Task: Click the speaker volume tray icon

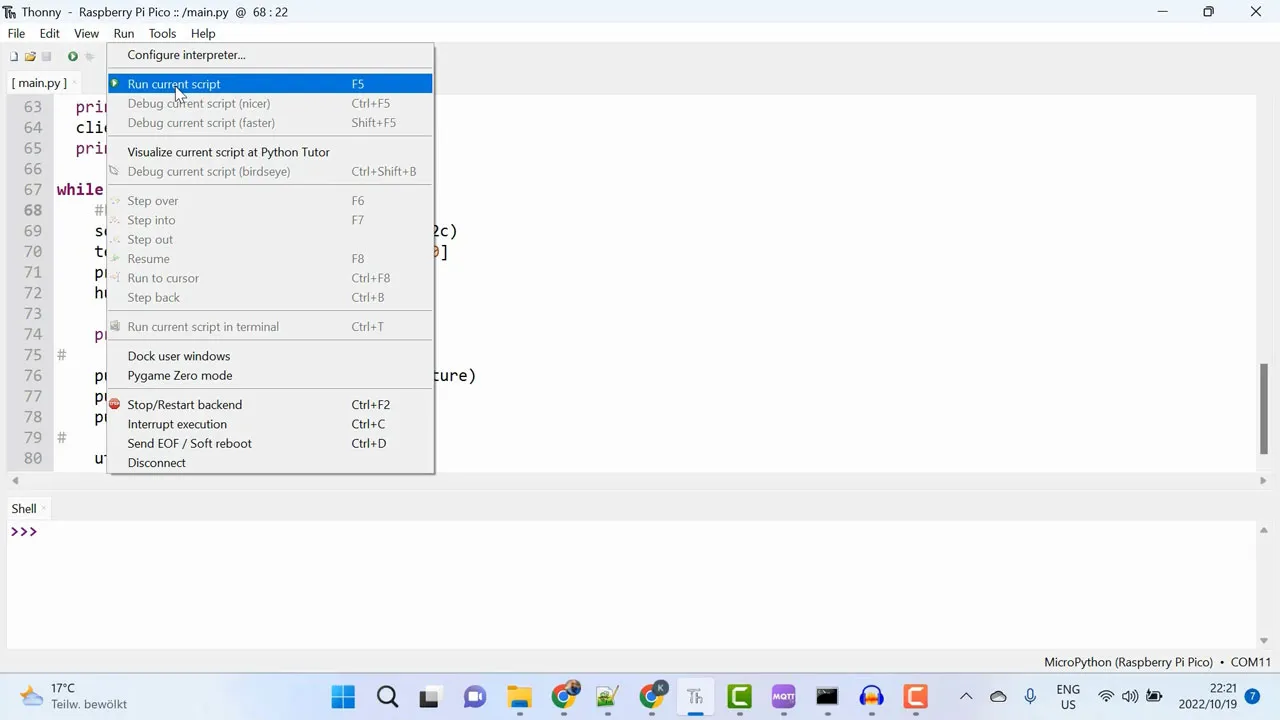Action: [1130, 697]
